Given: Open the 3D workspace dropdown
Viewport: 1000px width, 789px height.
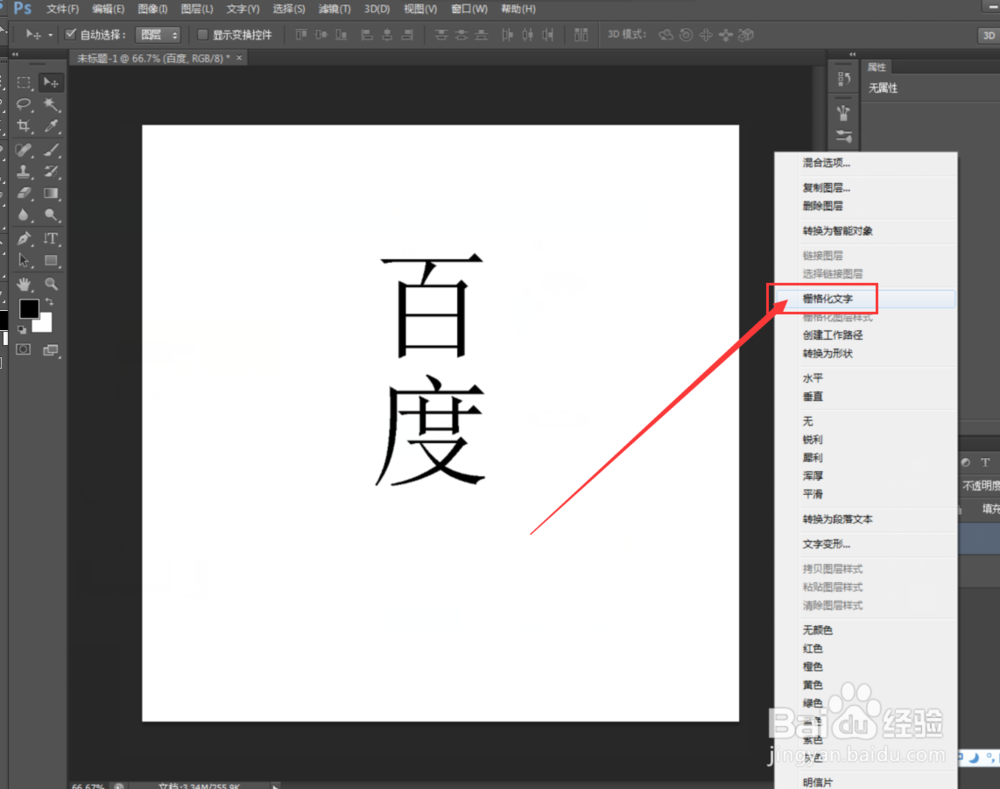Looking at the screenshot, I should 989,35.
